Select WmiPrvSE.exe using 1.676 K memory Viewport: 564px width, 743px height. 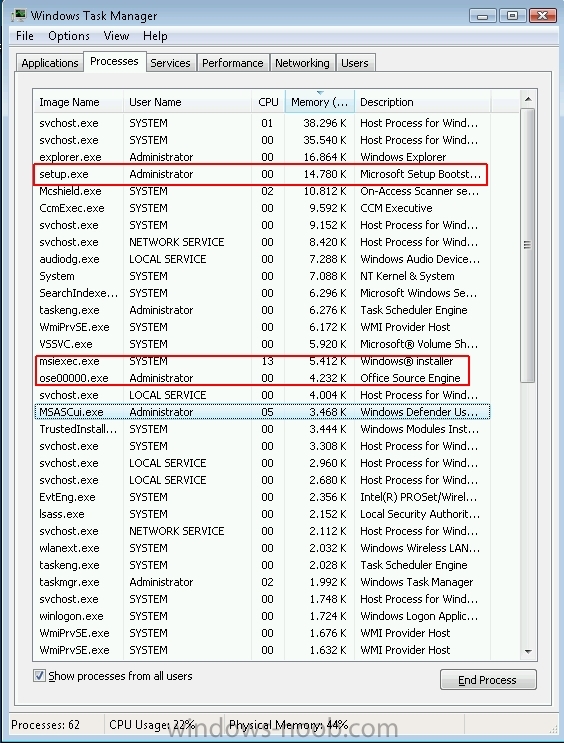click(x=262, y=633)
